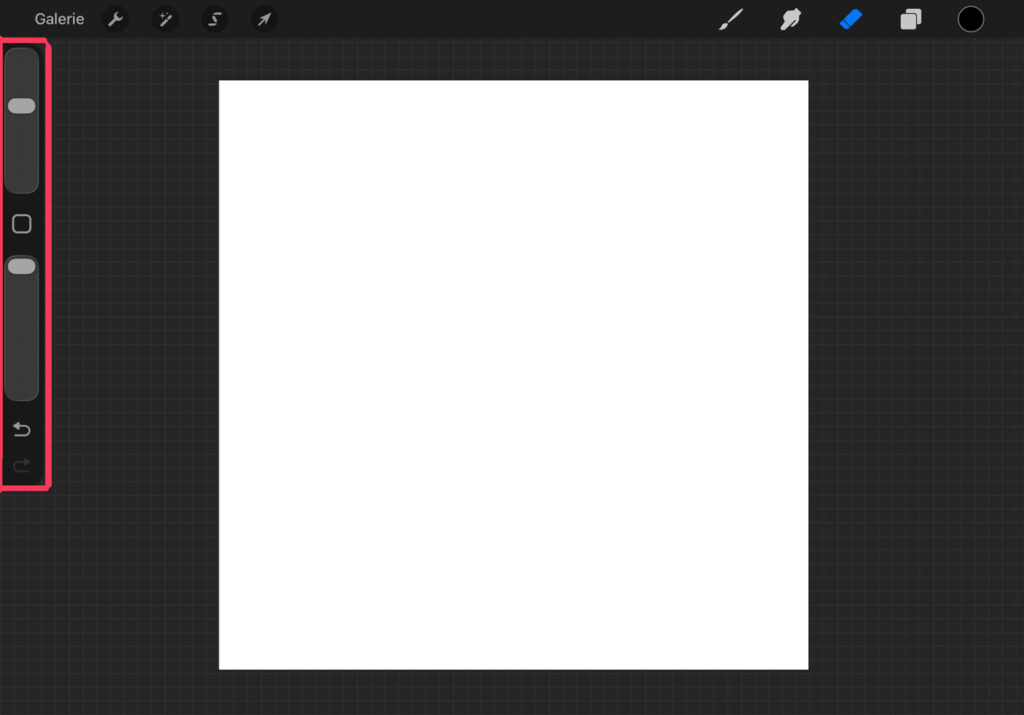
Task: Redo the last undone action
Action: (x=22, y=464)
